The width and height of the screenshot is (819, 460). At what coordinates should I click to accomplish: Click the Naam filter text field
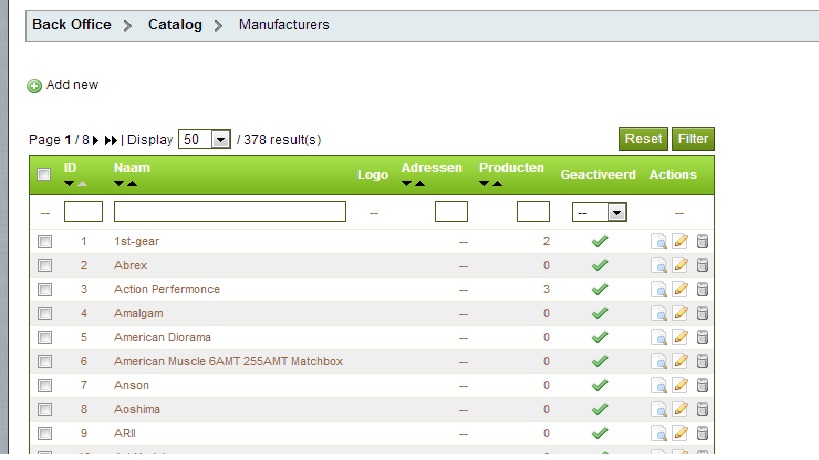(230, 211)
